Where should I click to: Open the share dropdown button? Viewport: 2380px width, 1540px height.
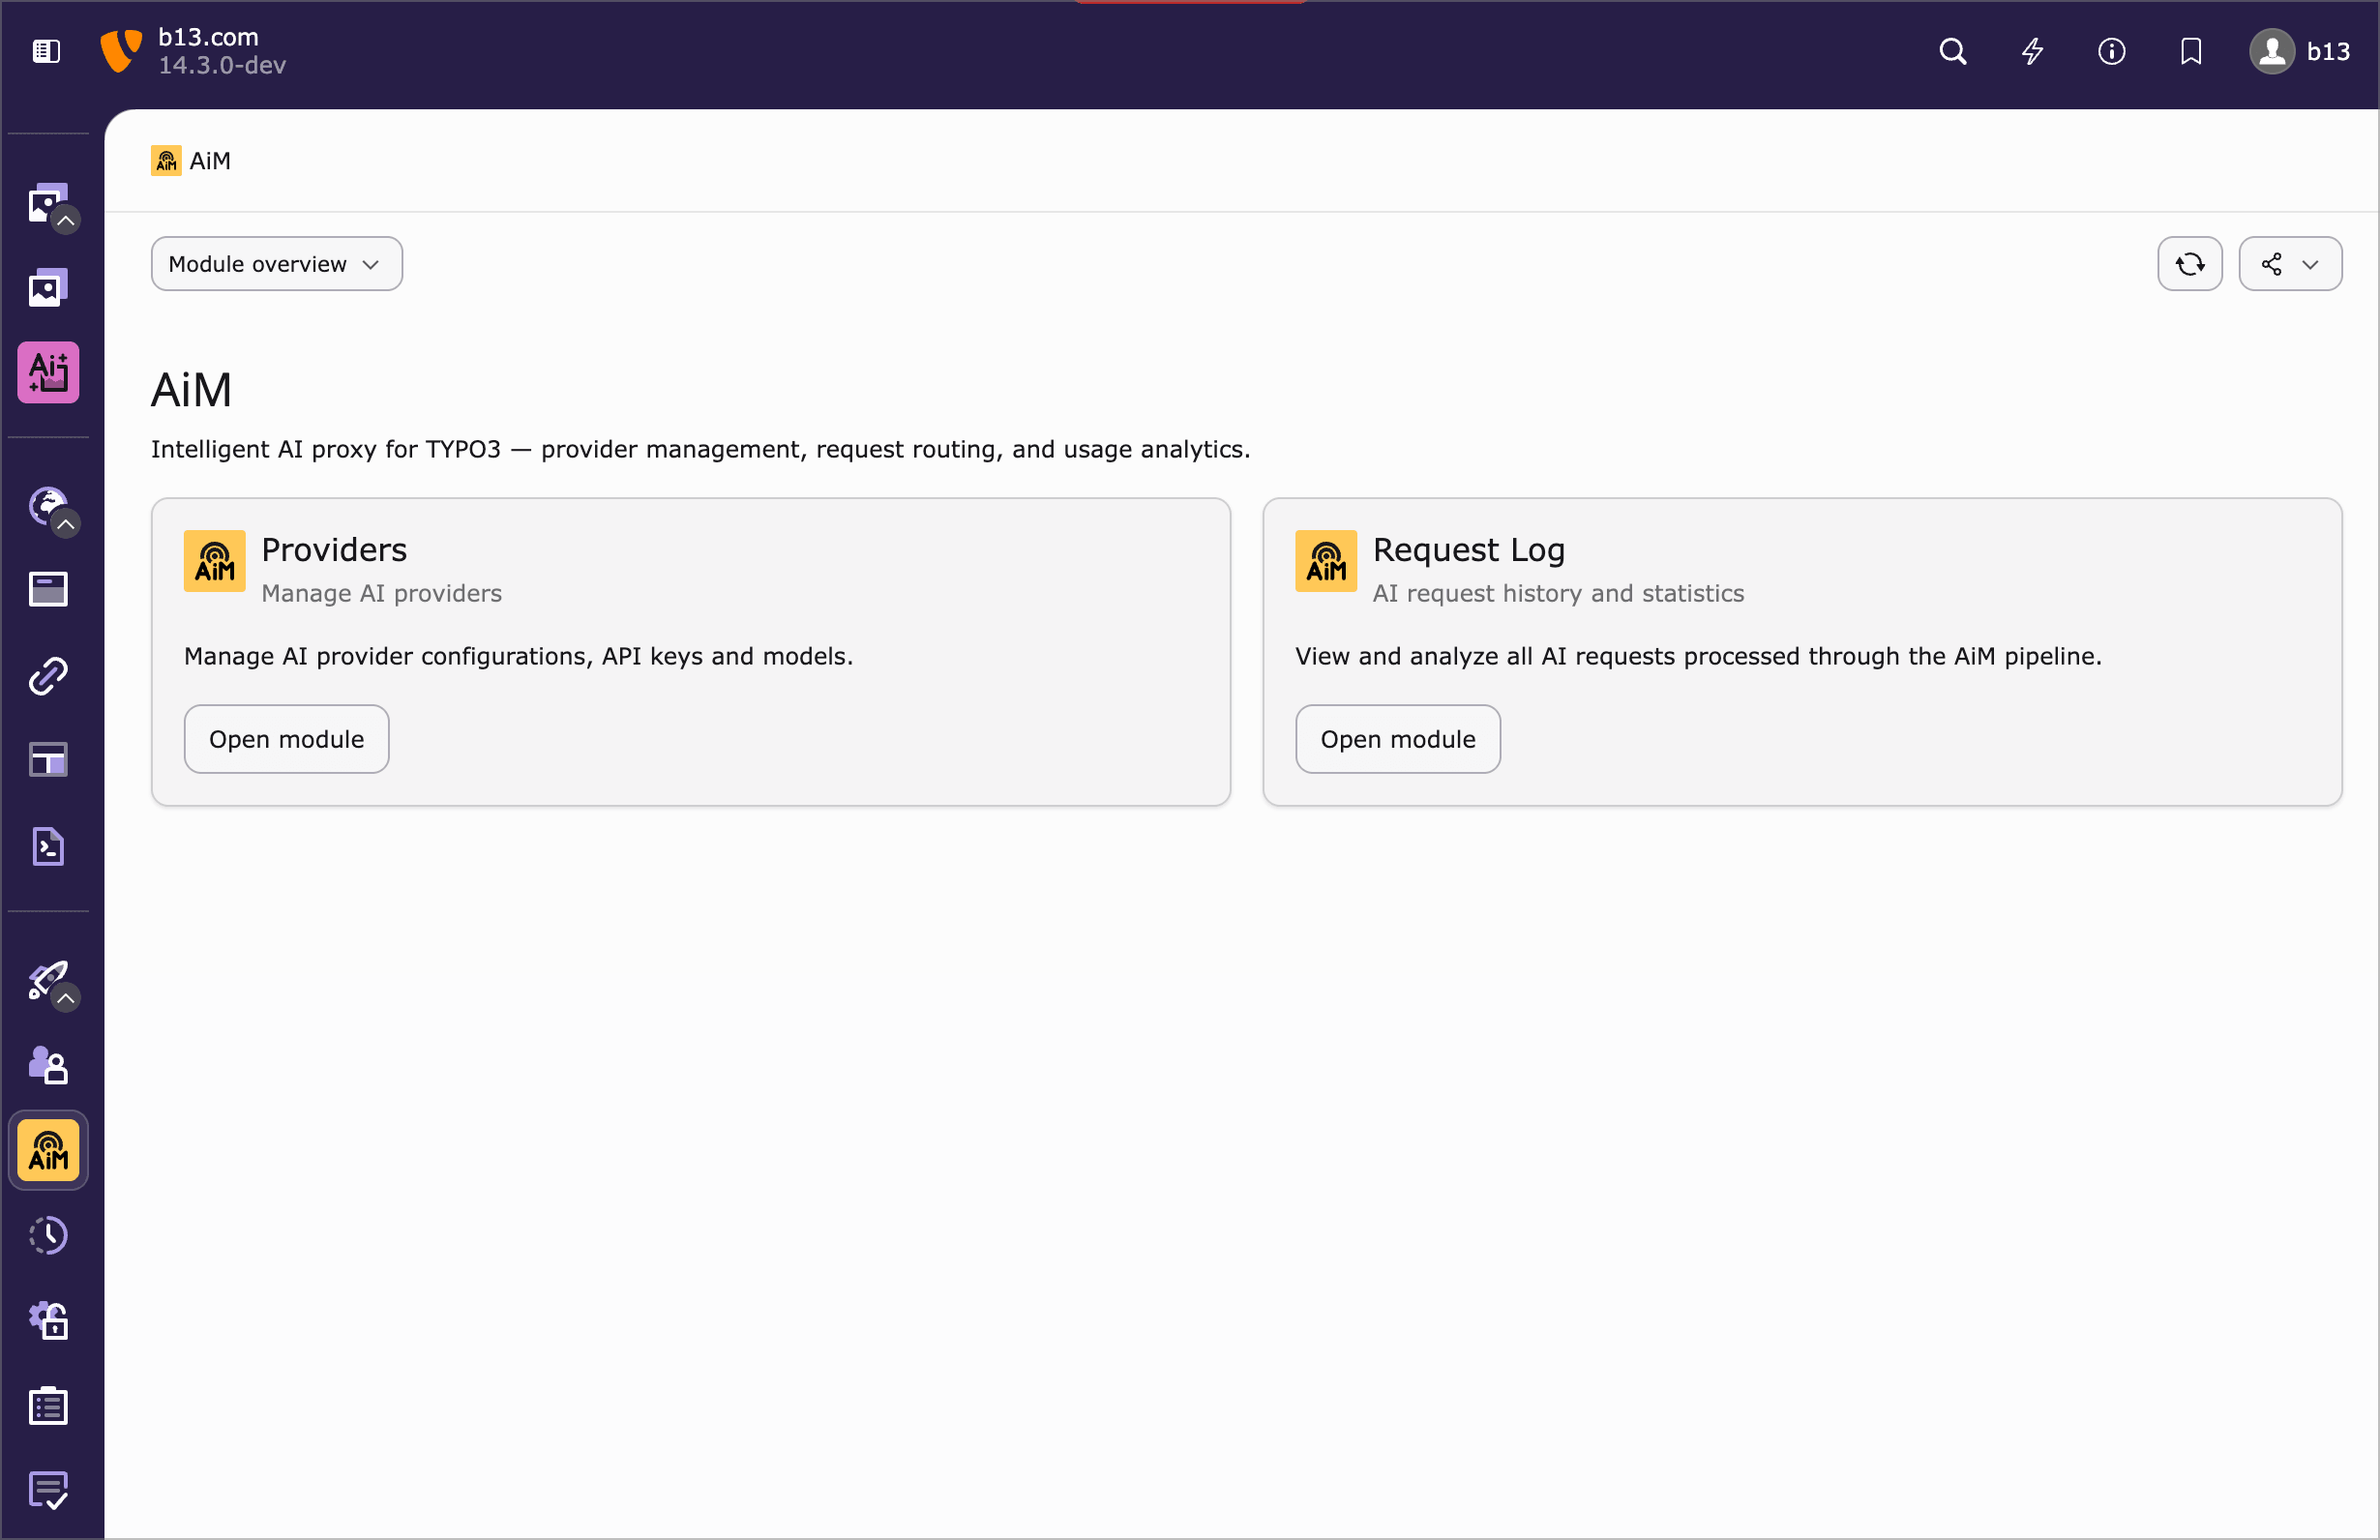pyautogui.click(x=2289, y=264)
